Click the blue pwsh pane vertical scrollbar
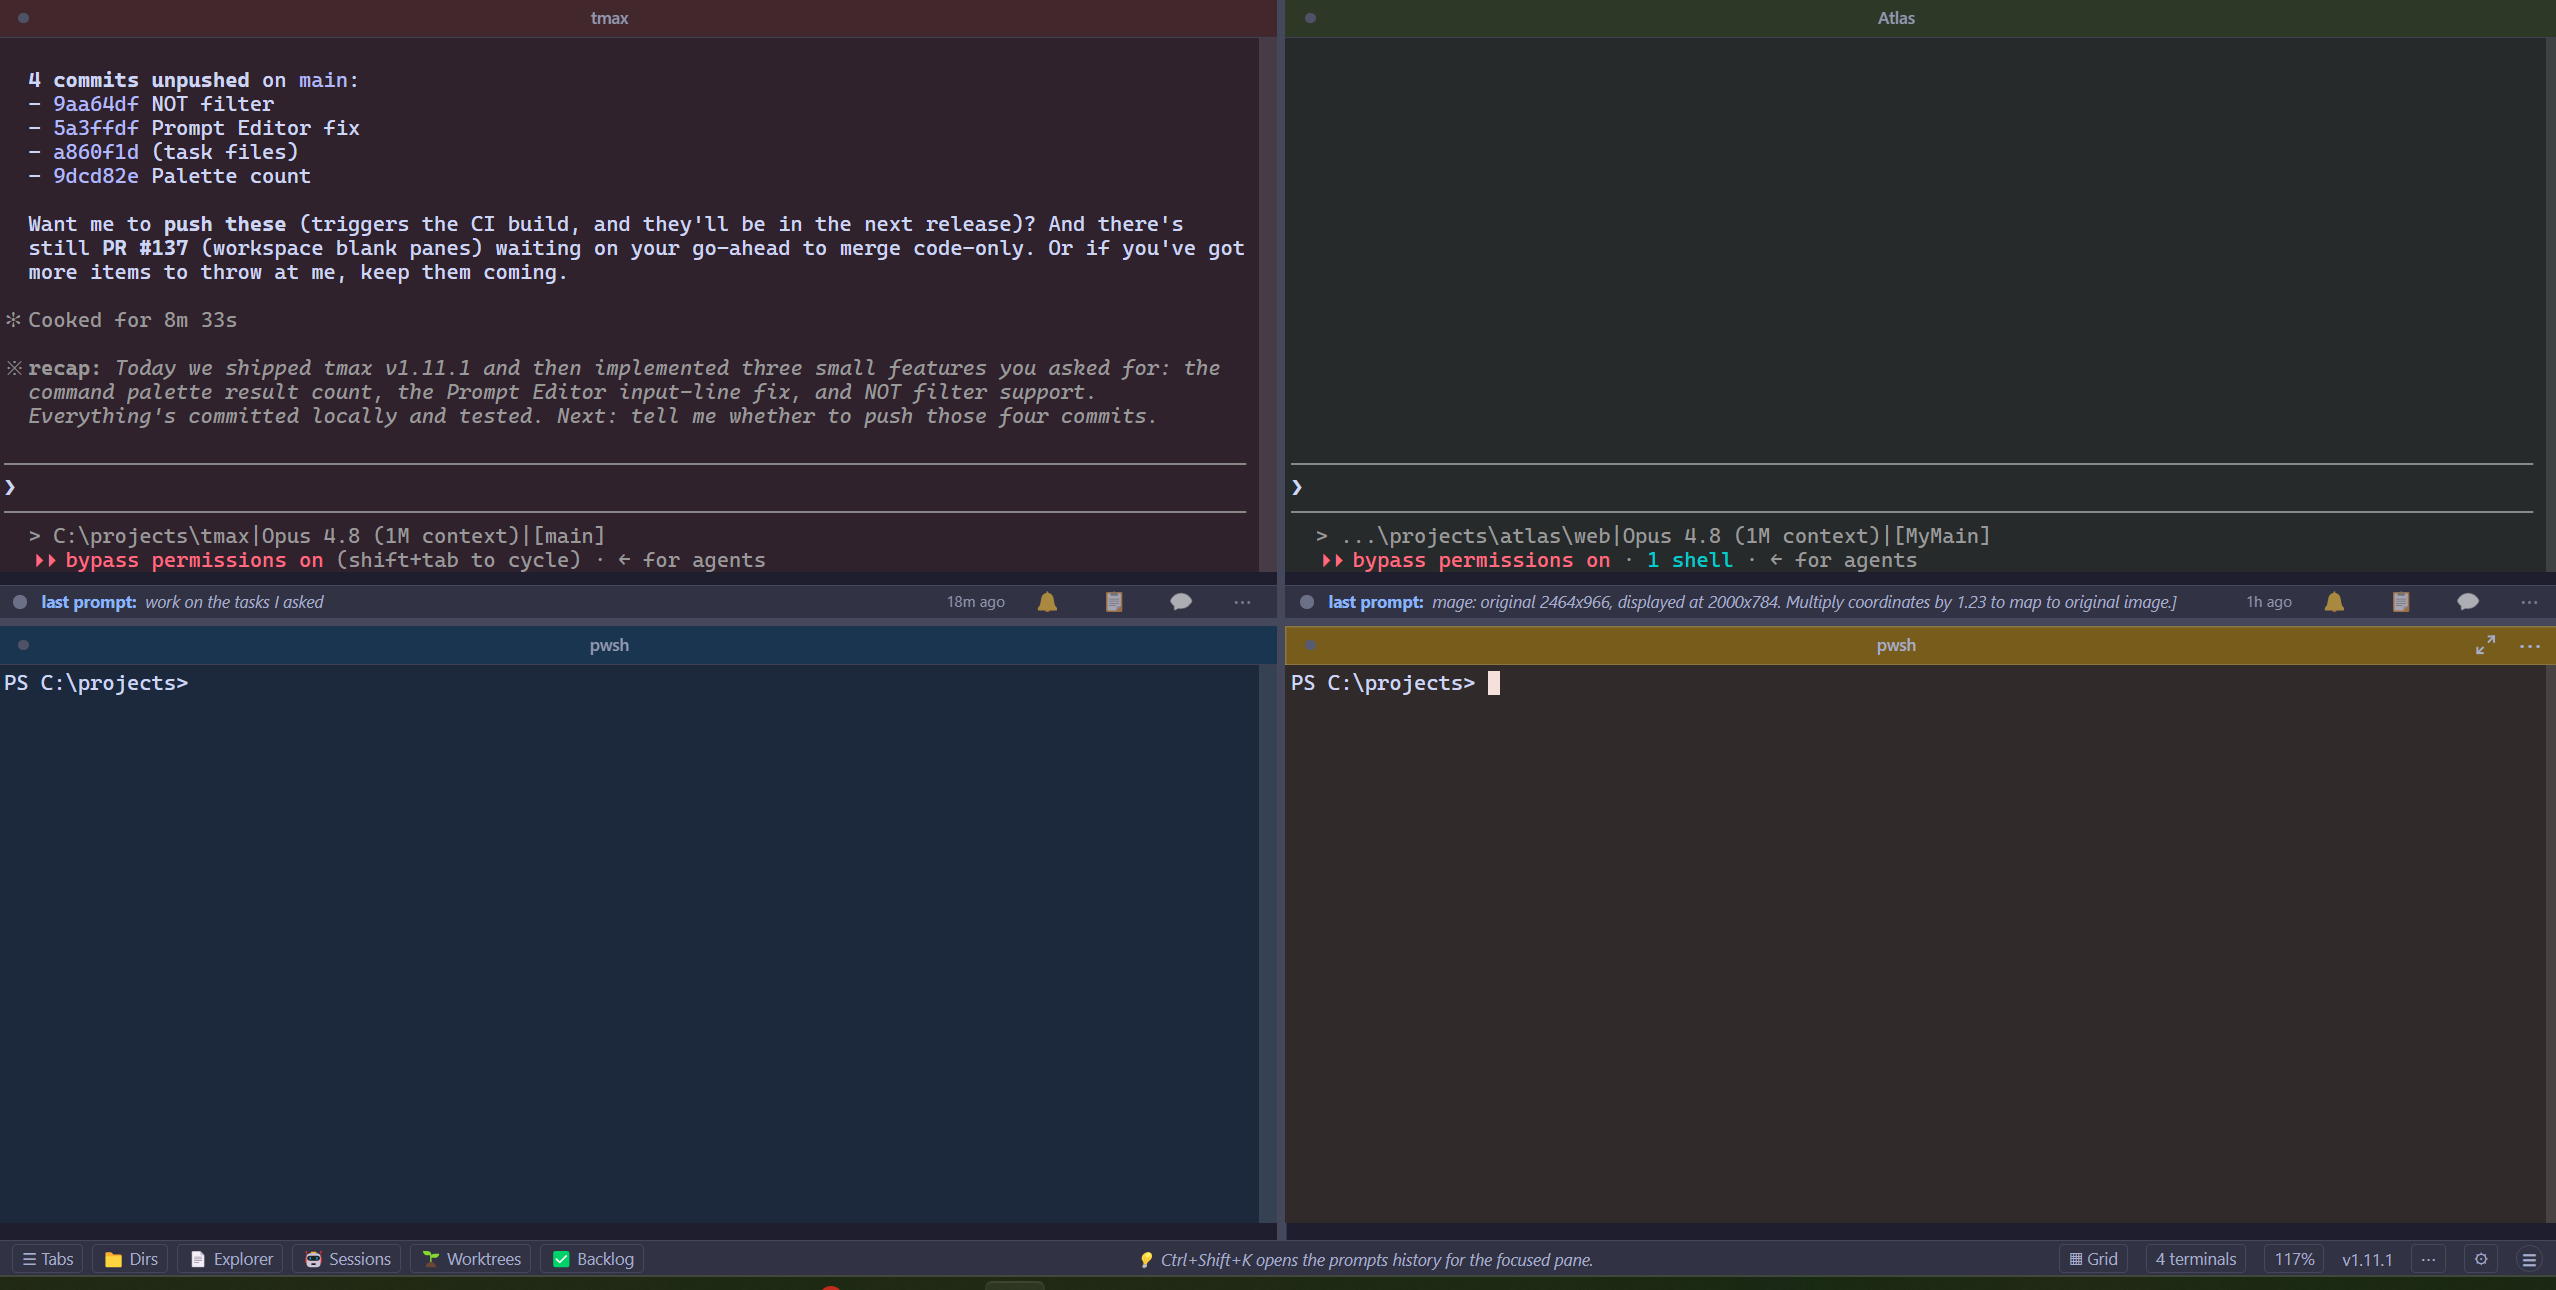The width and height of the screenshot is (2556, 1290). click(x=1268, y=943)
